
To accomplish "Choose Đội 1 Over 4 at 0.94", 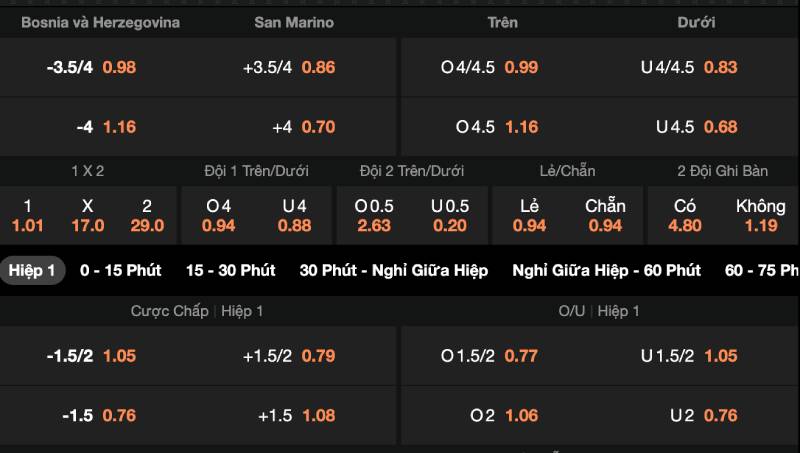I will point(218,215).
